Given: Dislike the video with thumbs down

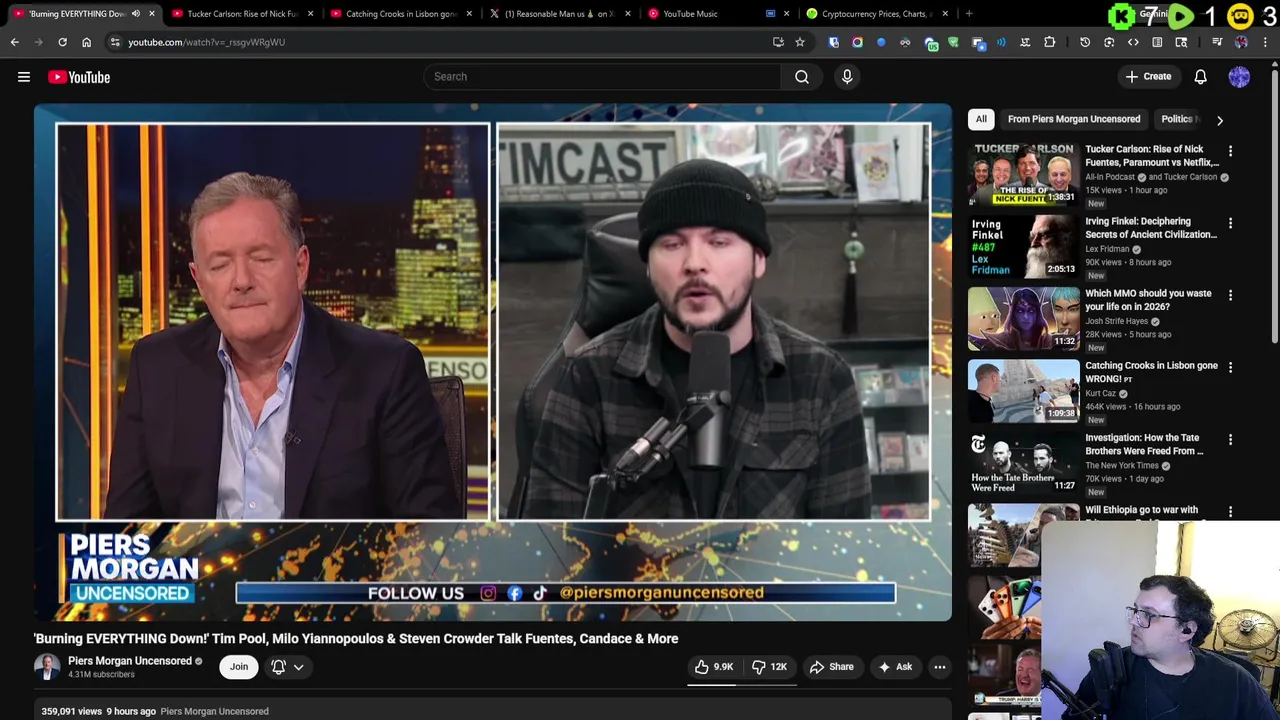Looking at the screenshot, I should click(x=769, y=667).
